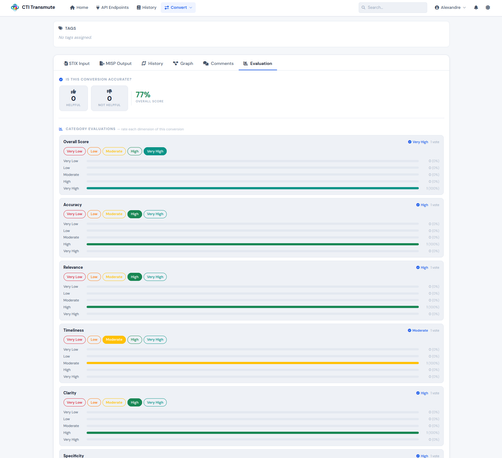Viewport: 502px width, 458px height.
Task: Vote Not Helpful with thumbs down
Action: click(109, 98)
